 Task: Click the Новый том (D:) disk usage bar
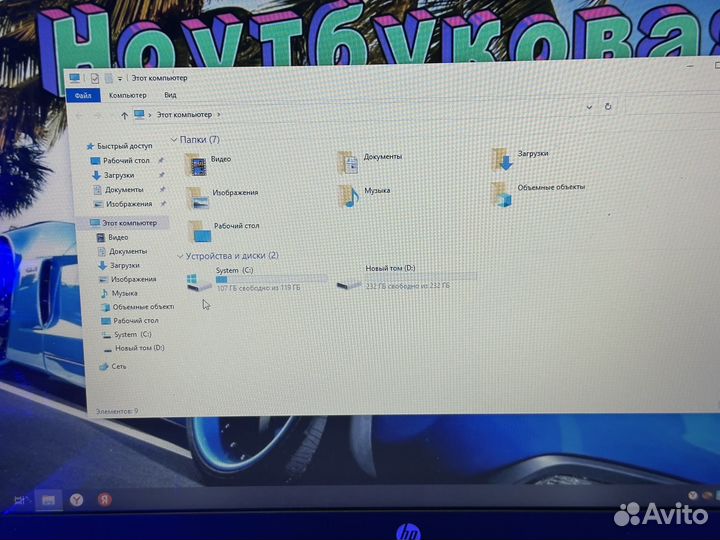pyautogui.click(x=421, y=276)
